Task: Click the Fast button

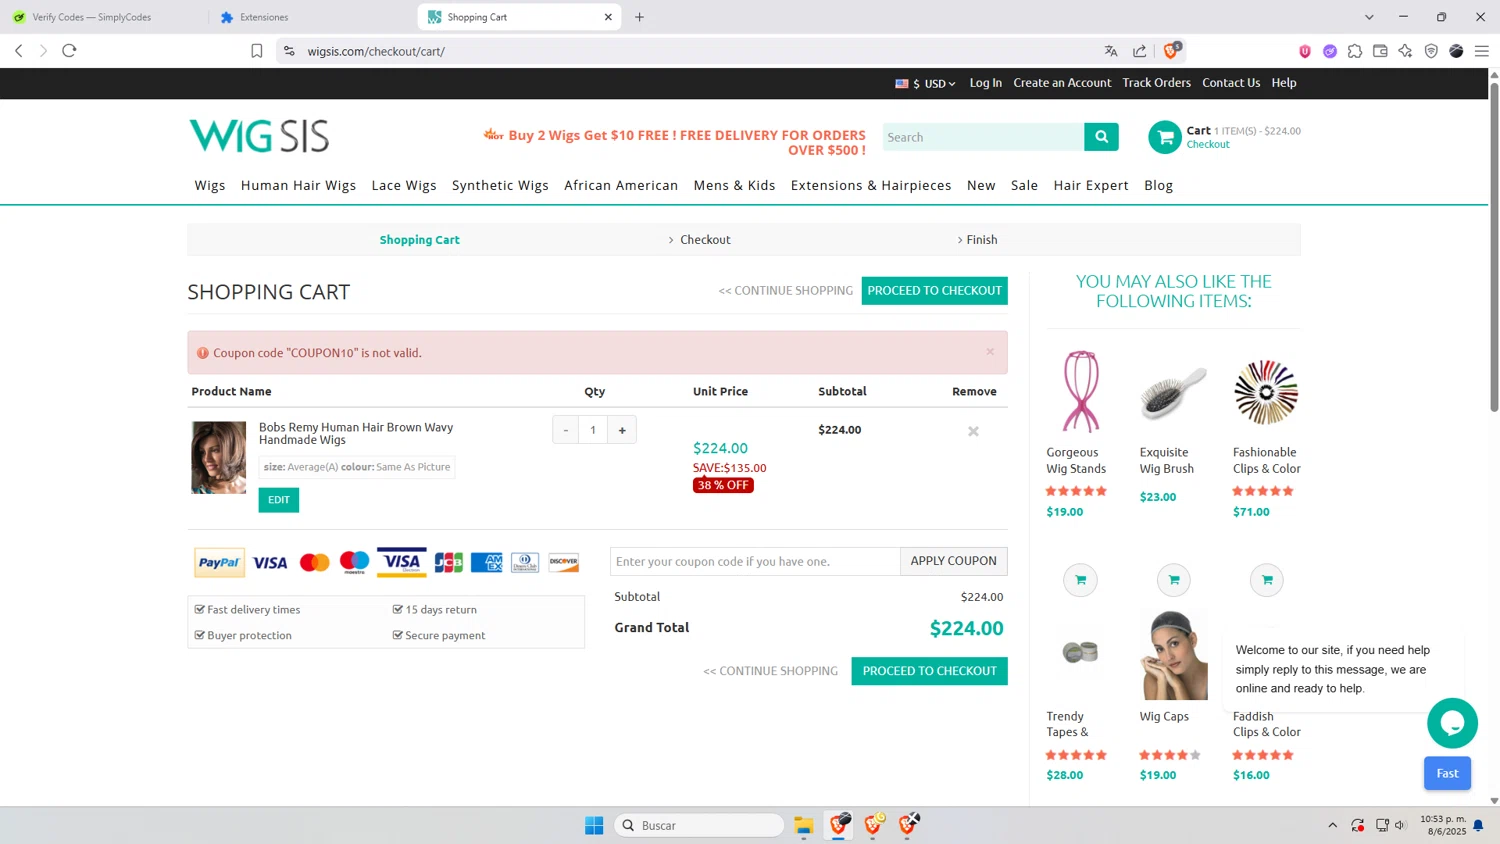Action: pyautogui.click(x=1447, y=773)
